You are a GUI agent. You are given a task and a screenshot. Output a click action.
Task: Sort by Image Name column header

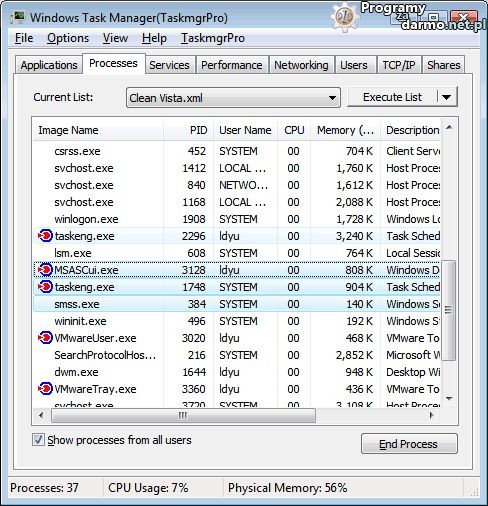coord(98,130)
